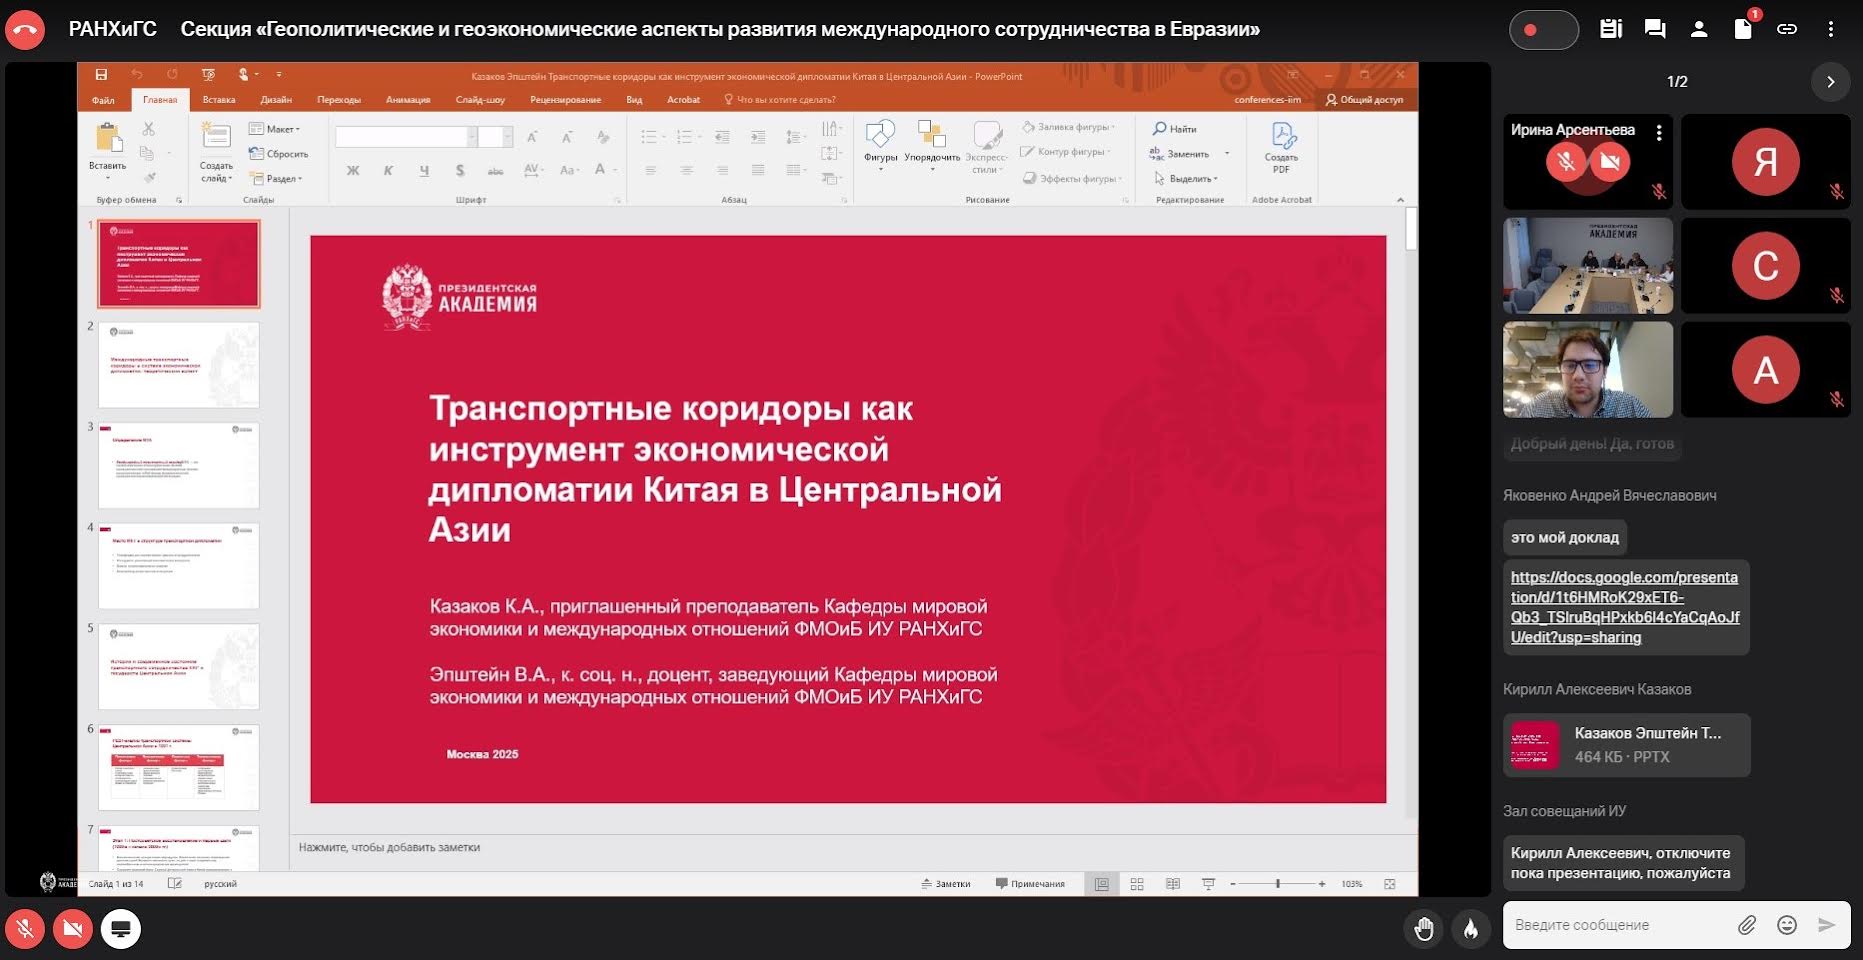Open the files icon with notification badge
The image size is (1863, 960).
coord(1743,29)
